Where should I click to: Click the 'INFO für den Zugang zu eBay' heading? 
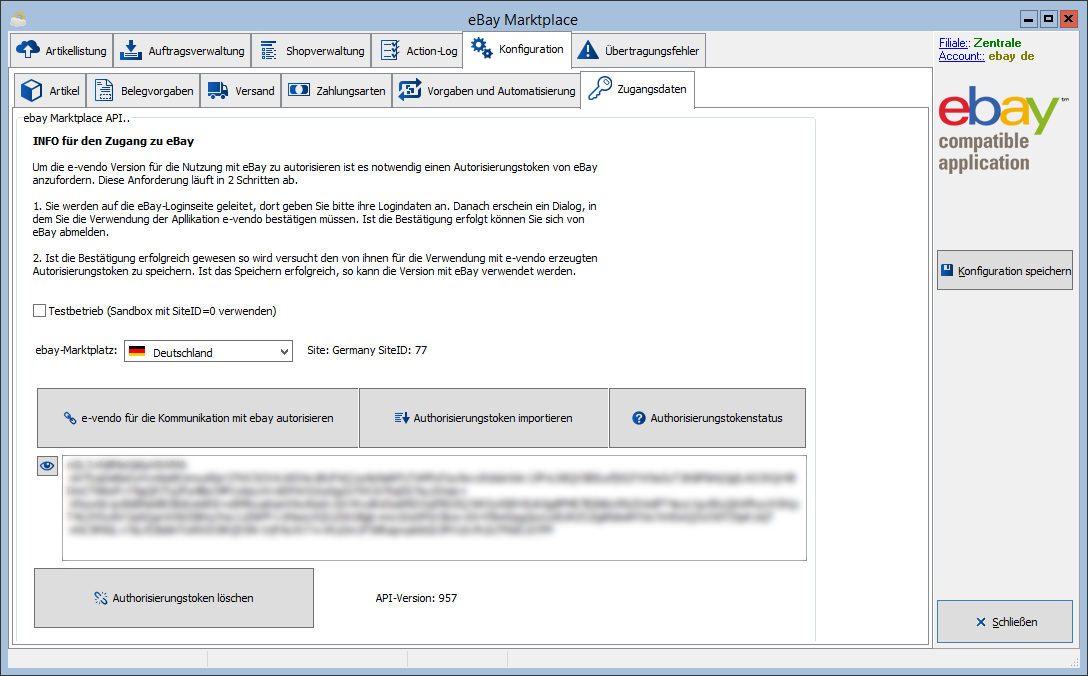pos(113,141)
